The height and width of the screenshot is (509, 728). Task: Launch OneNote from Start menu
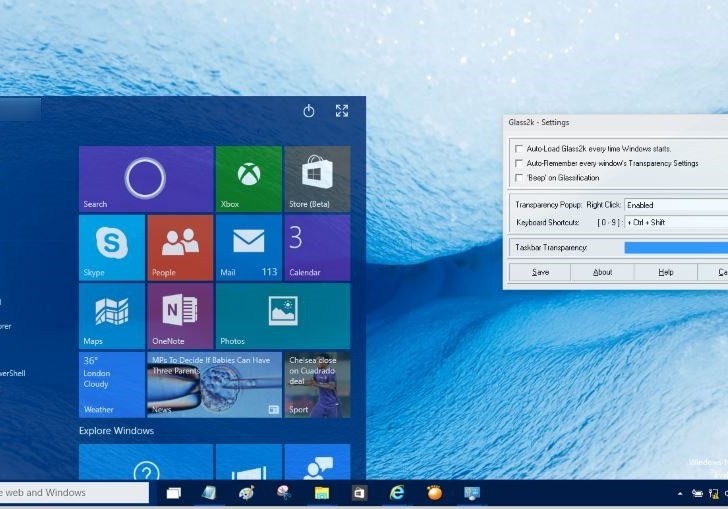180,315
